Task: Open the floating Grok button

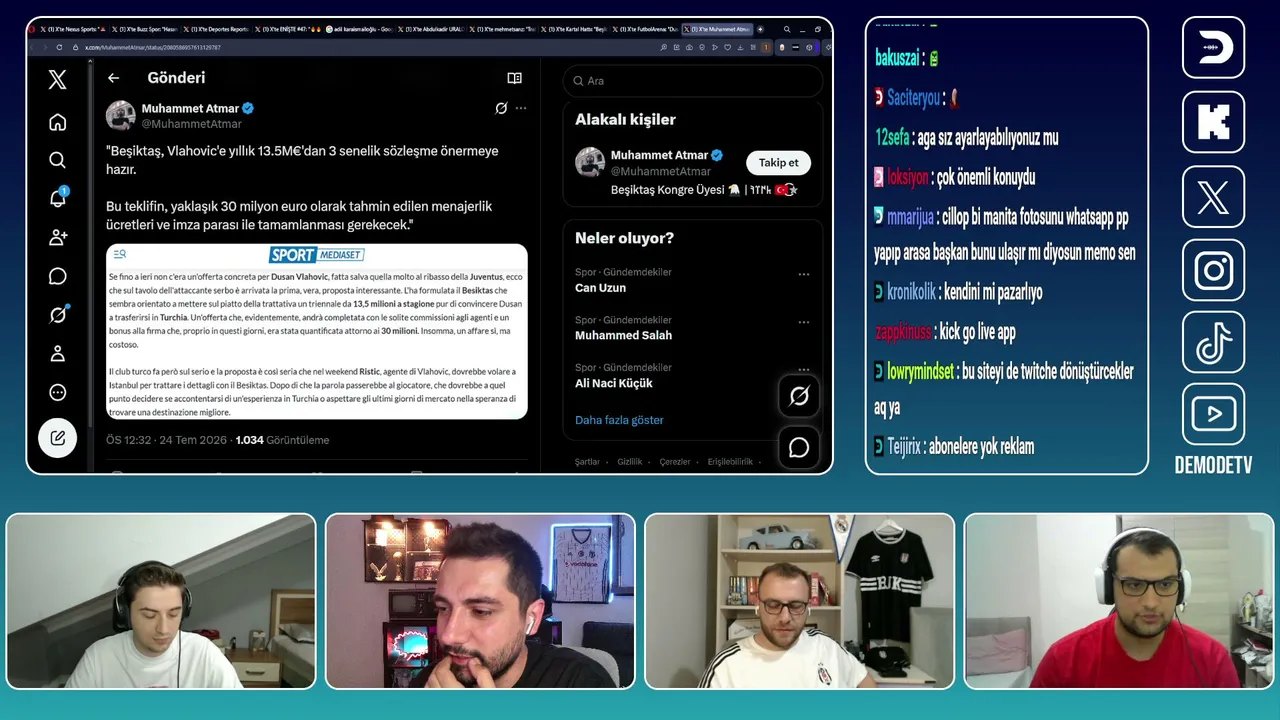Action: click(x=799, y=397)
